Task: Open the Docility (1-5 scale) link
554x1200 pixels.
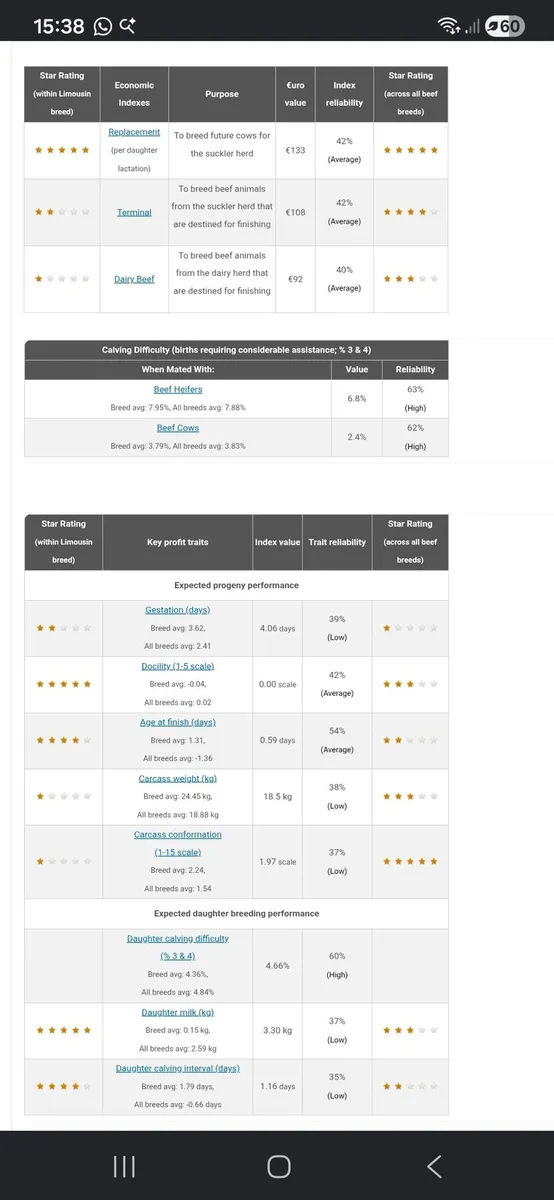Action: click(x=177, y=666)
